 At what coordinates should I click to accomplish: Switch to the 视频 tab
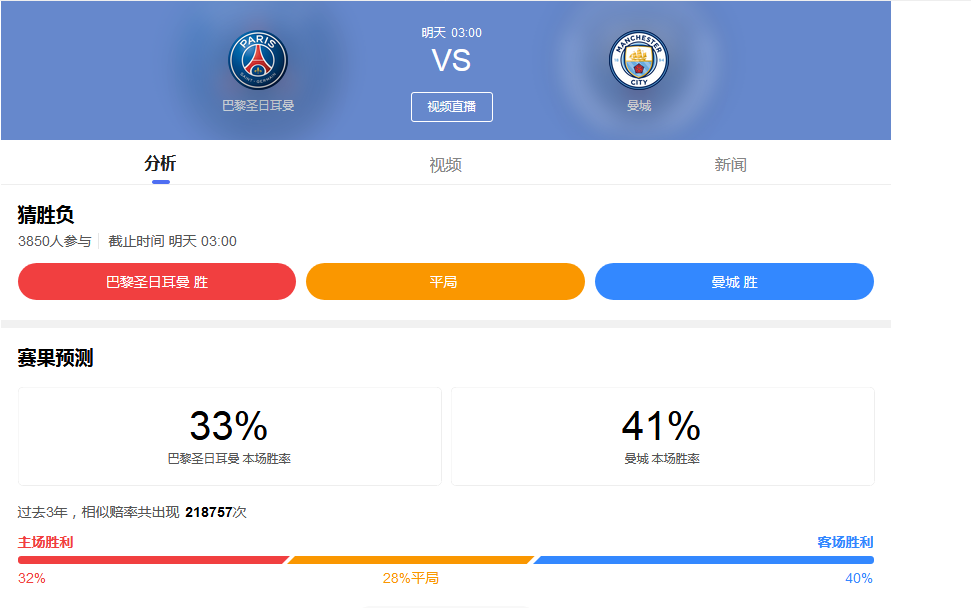[448, 163]
